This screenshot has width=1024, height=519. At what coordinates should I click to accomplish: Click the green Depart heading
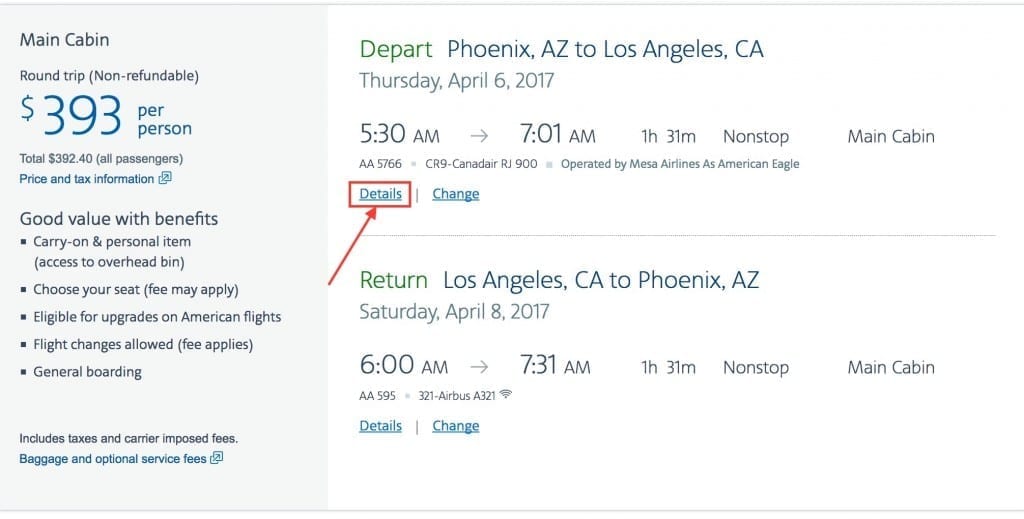click(396, 50)
